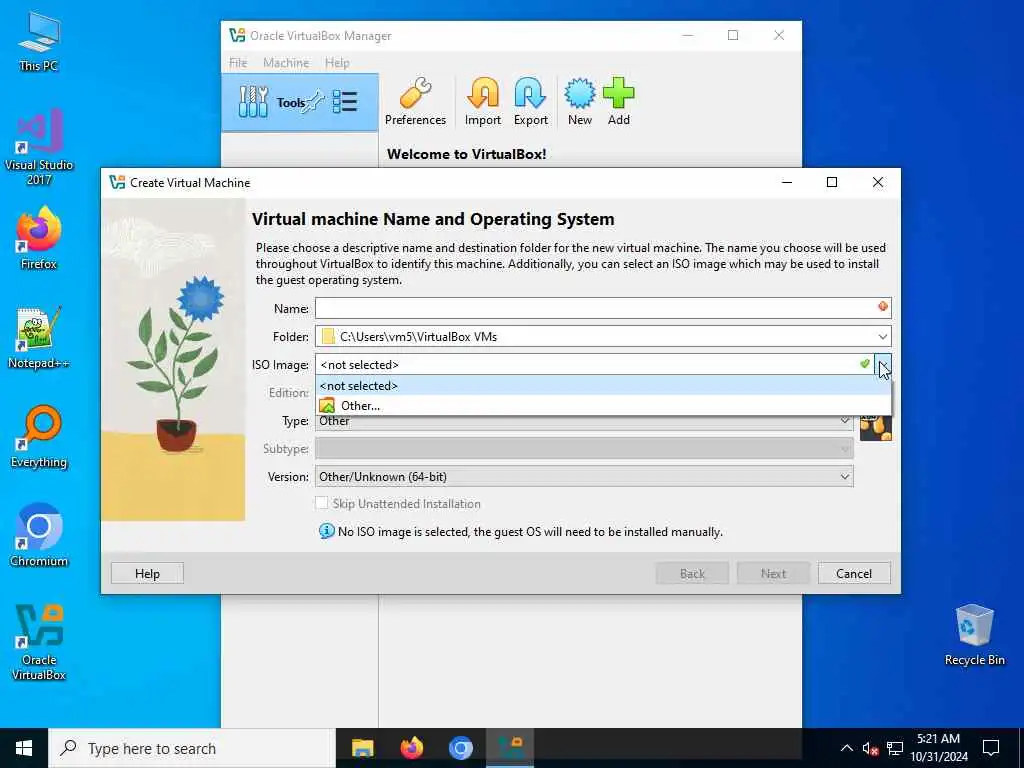This screenshot has height=768, width=1024.
Task: Select the Everything desktop shortcut
Action: point(39,436)
